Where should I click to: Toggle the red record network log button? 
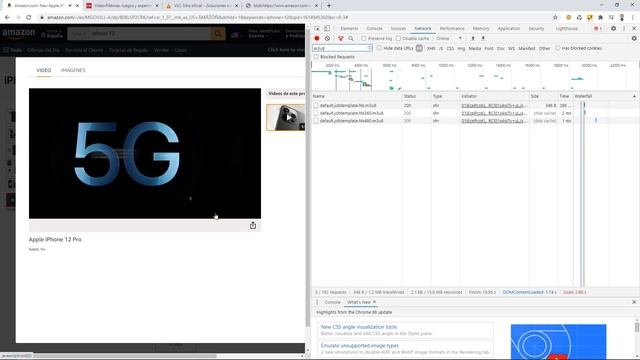point(317,38)
